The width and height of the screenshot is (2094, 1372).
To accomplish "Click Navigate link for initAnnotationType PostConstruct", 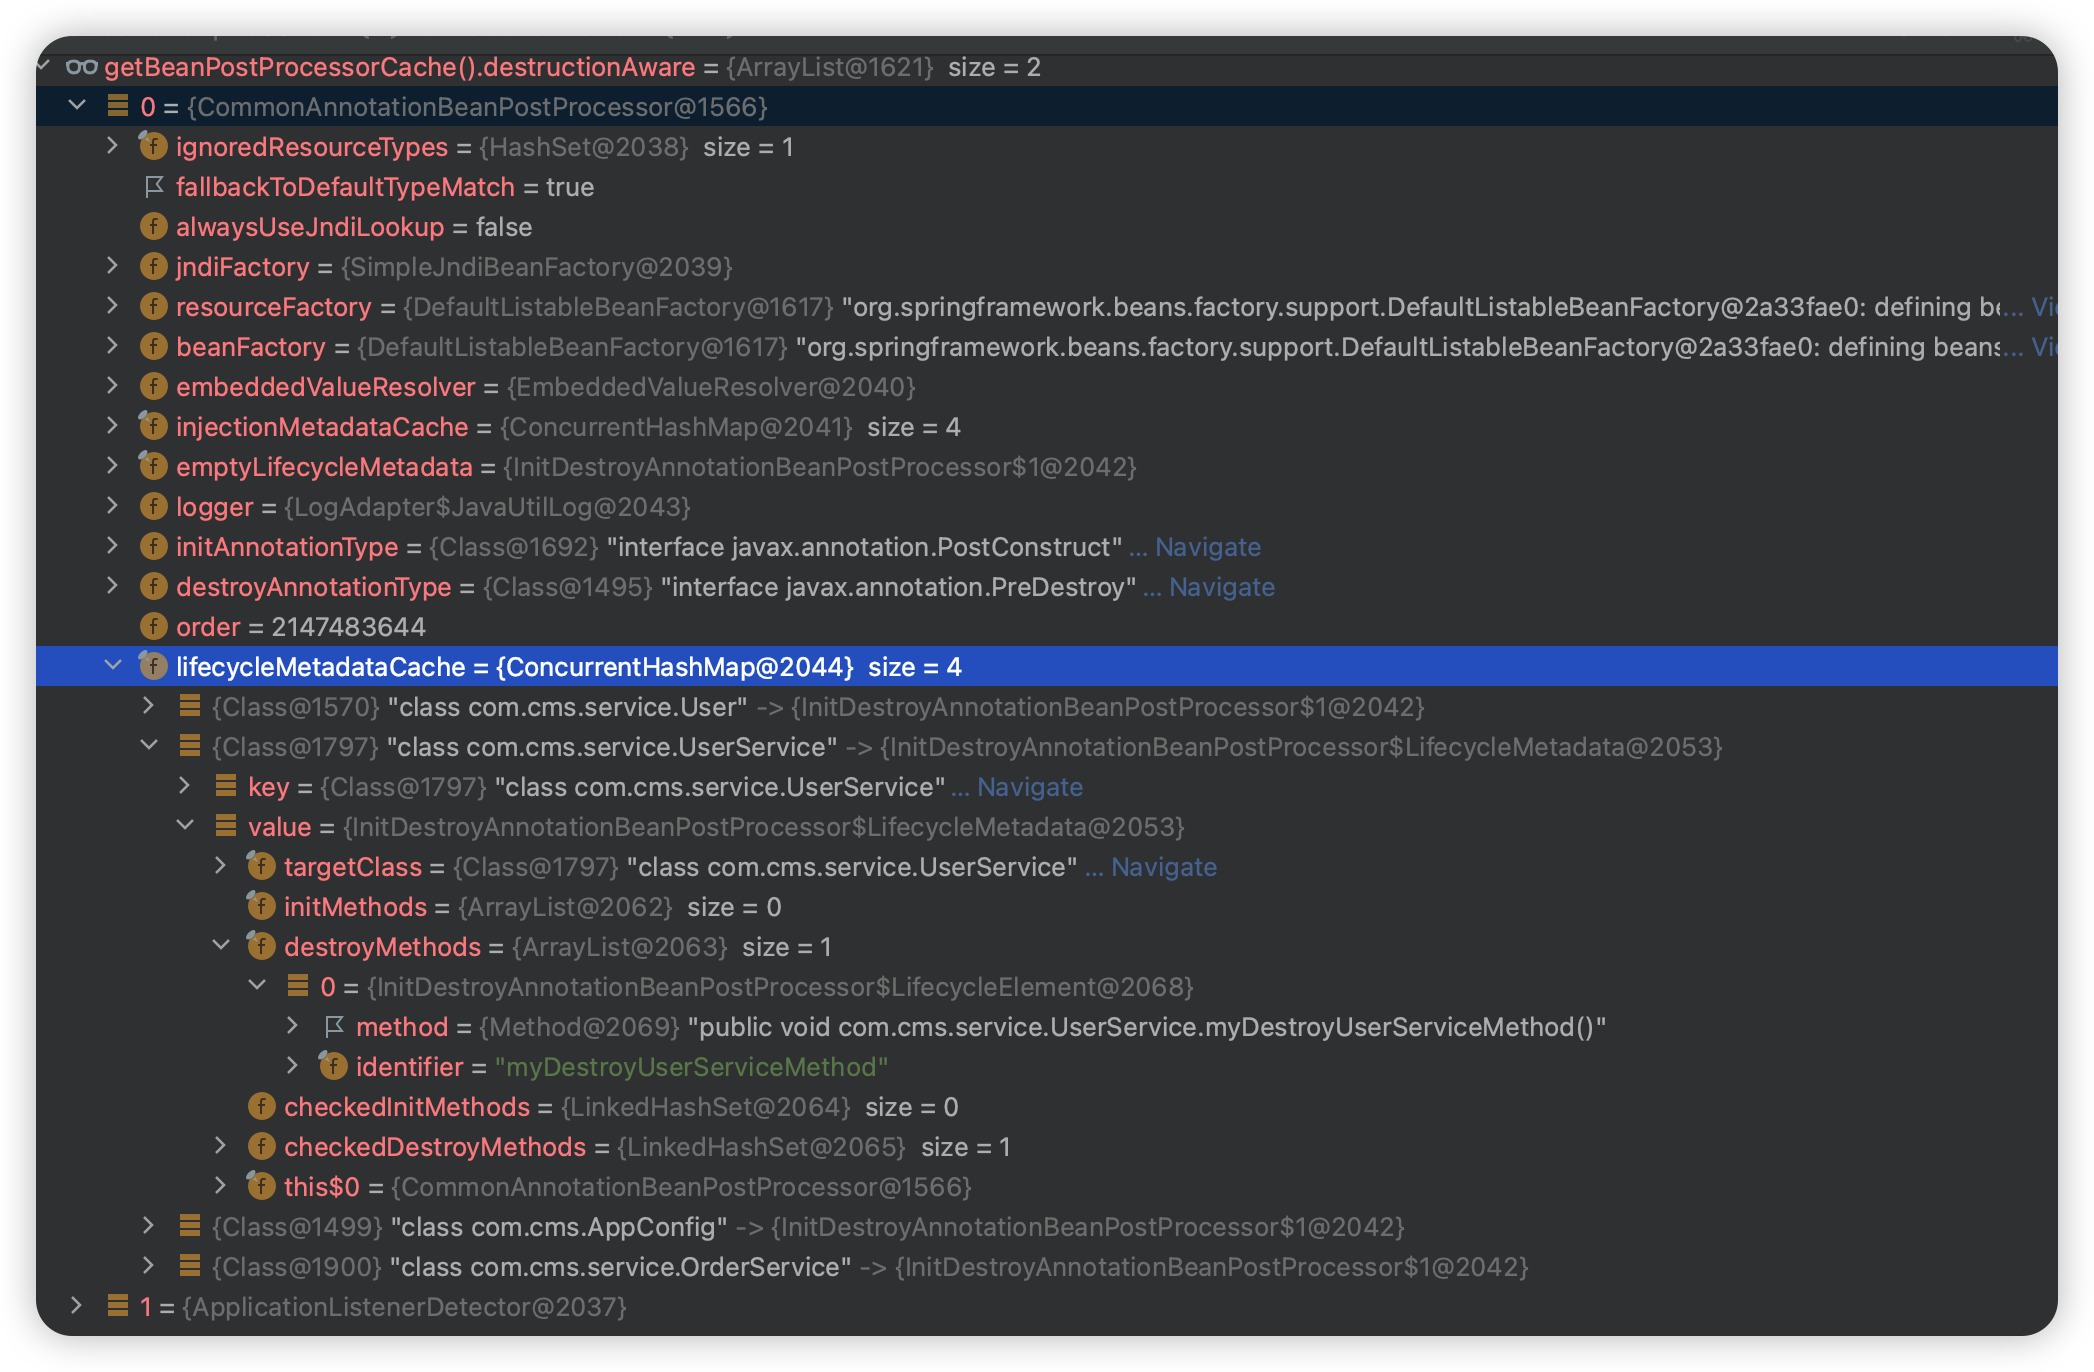I will click(x=1207, y=547).
